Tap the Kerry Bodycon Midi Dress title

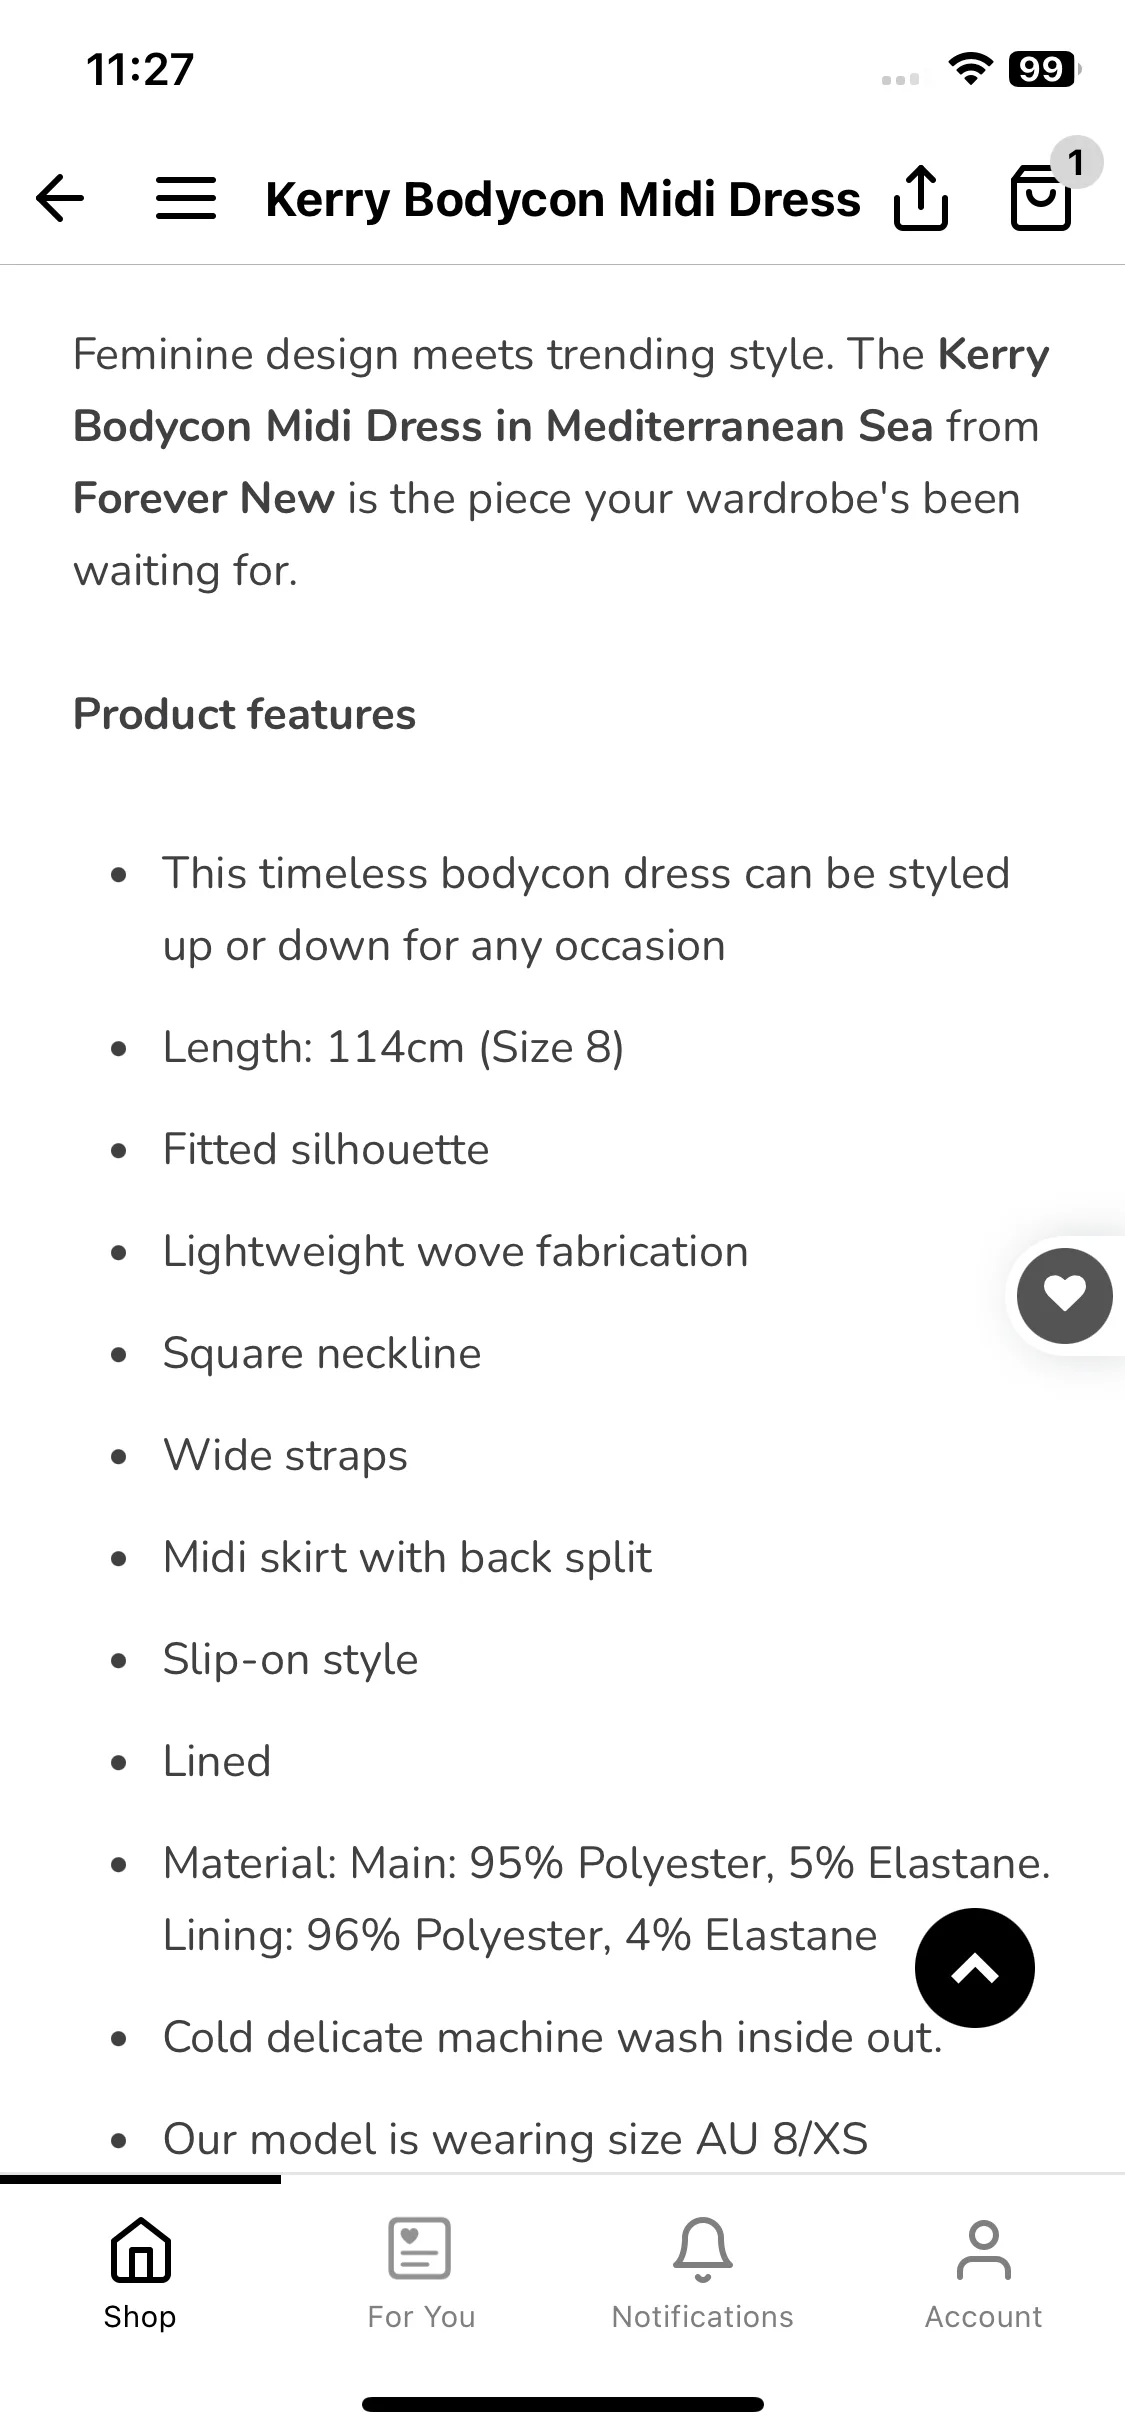[x=563, y=199]
